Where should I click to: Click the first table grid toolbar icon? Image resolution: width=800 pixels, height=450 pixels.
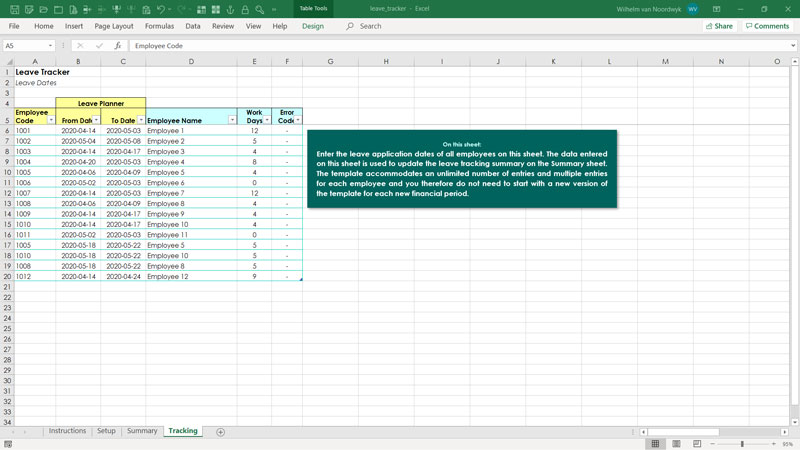coord(202,10)
